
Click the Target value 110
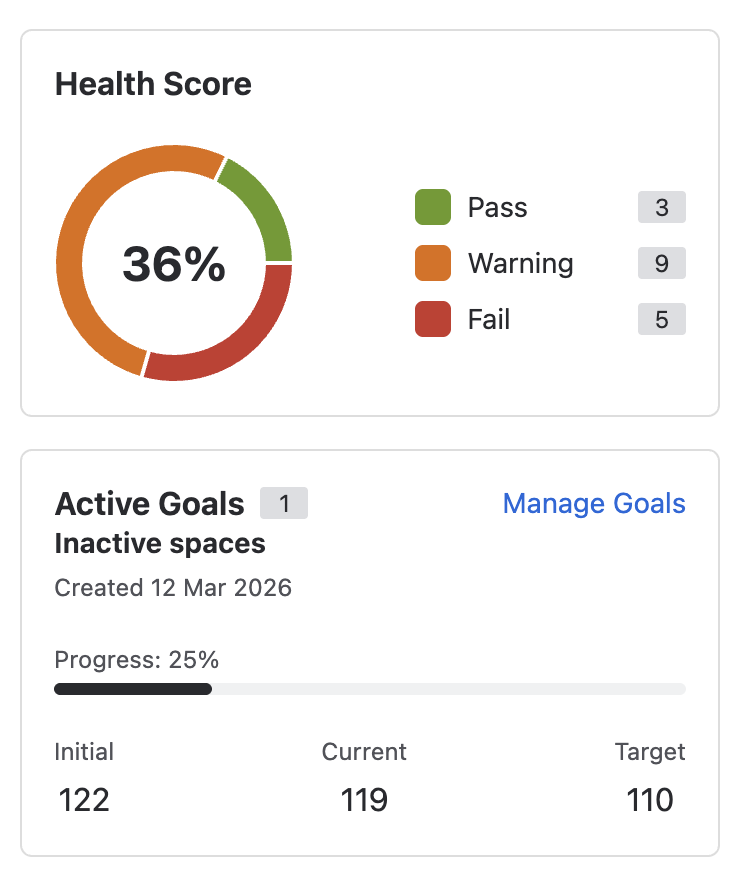tap(650, 800)
